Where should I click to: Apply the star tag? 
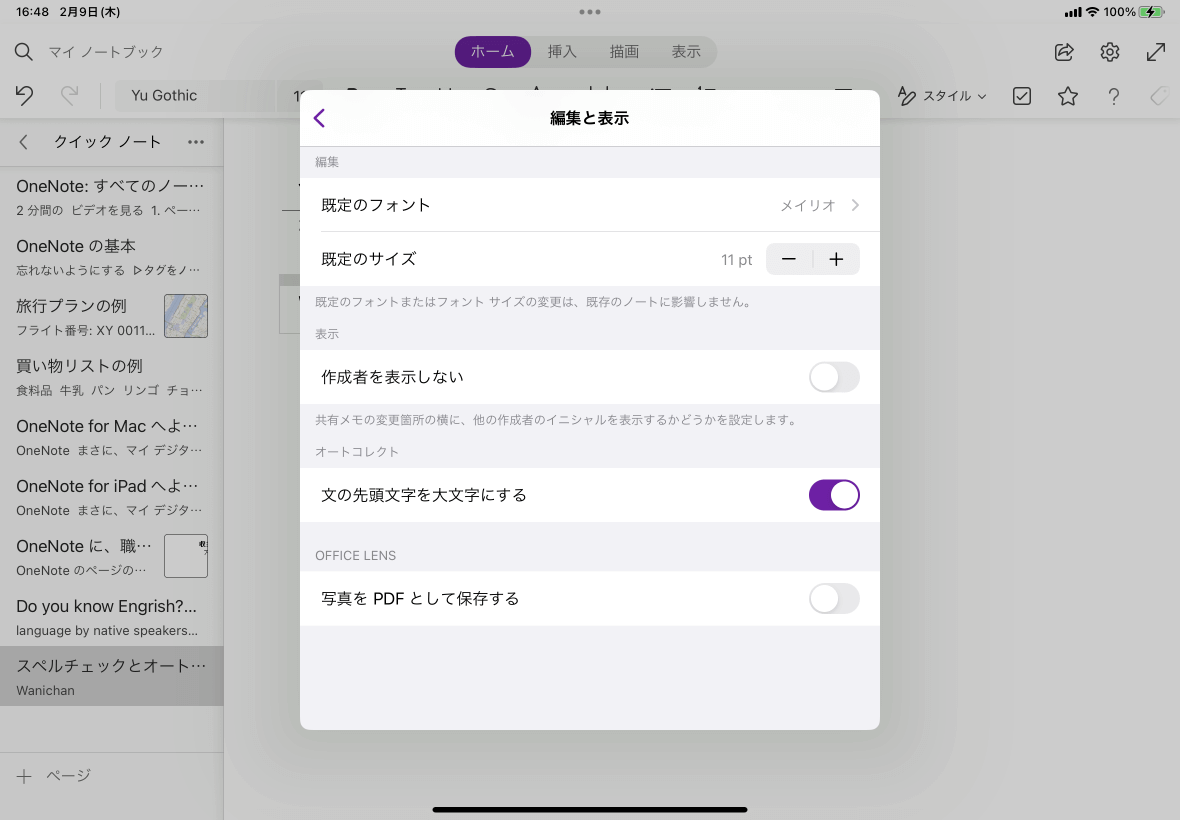[1068, 96]
